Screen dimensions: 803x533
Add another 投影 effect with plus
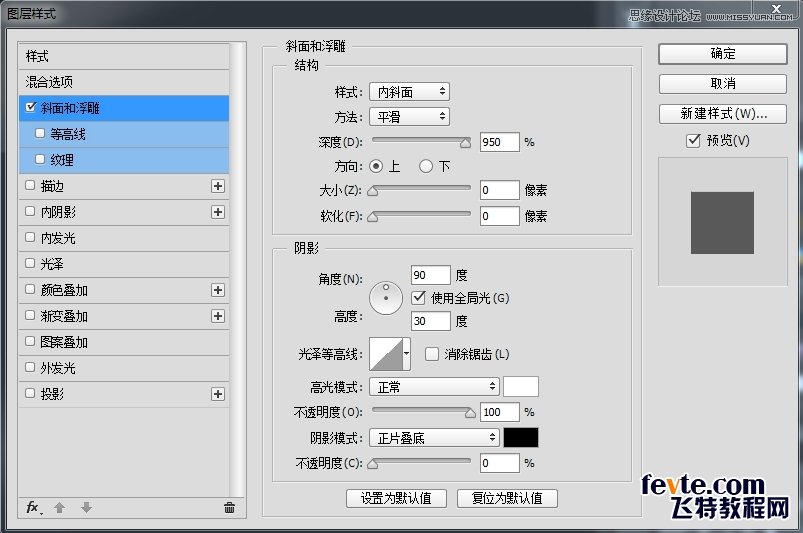218,394
